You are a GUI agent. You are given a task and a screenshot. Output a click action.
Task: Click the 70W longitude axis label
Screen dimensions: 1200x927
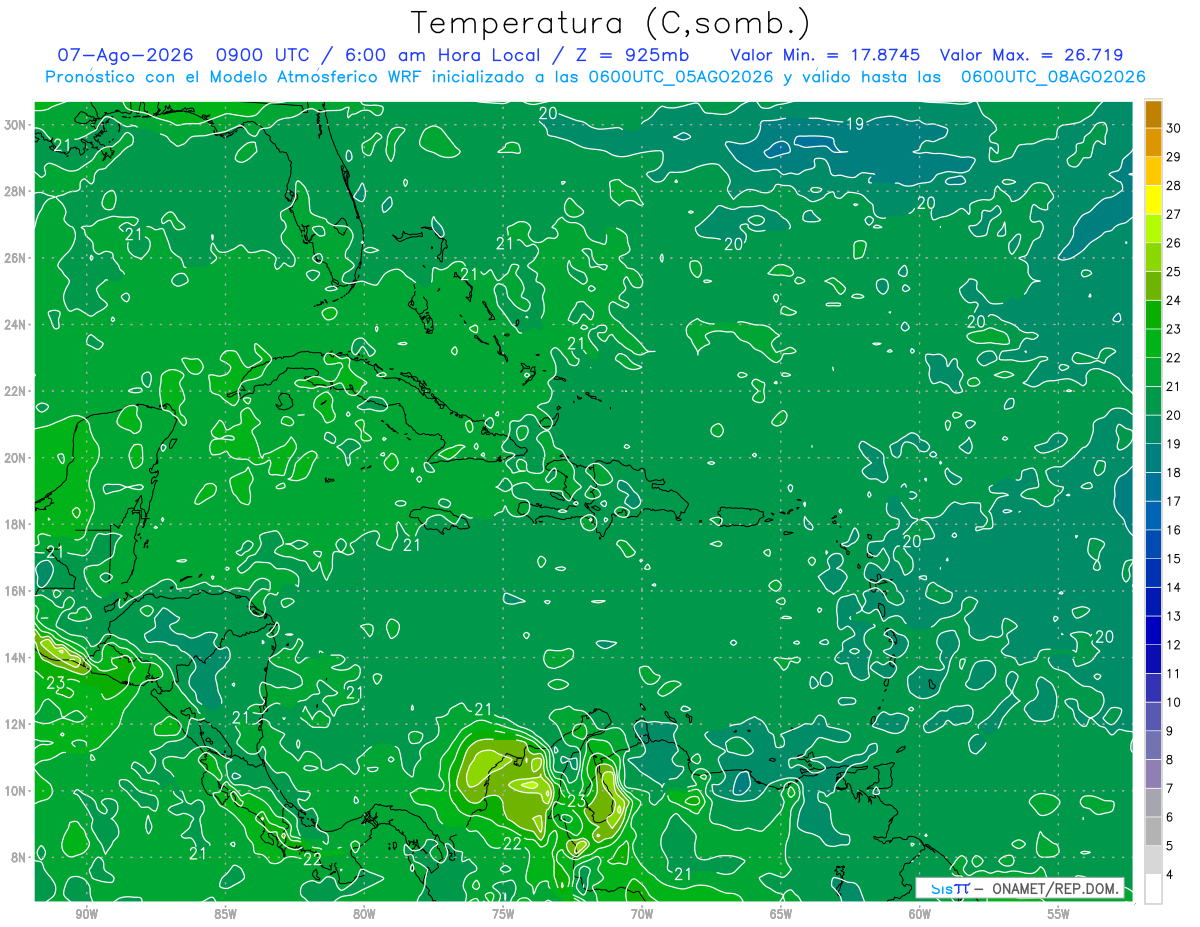(x=642, y=914)
